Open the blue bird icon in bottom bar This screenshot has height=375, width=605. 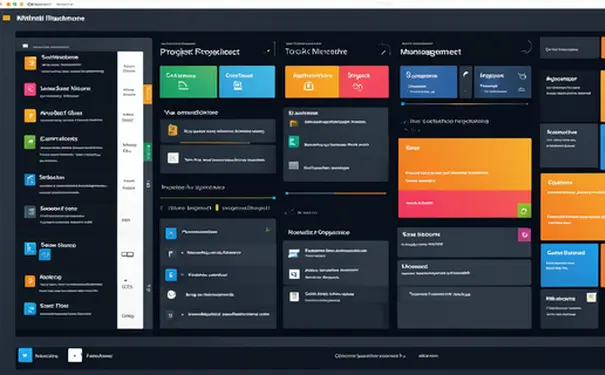pyautogui.click(x=25, y=355)
